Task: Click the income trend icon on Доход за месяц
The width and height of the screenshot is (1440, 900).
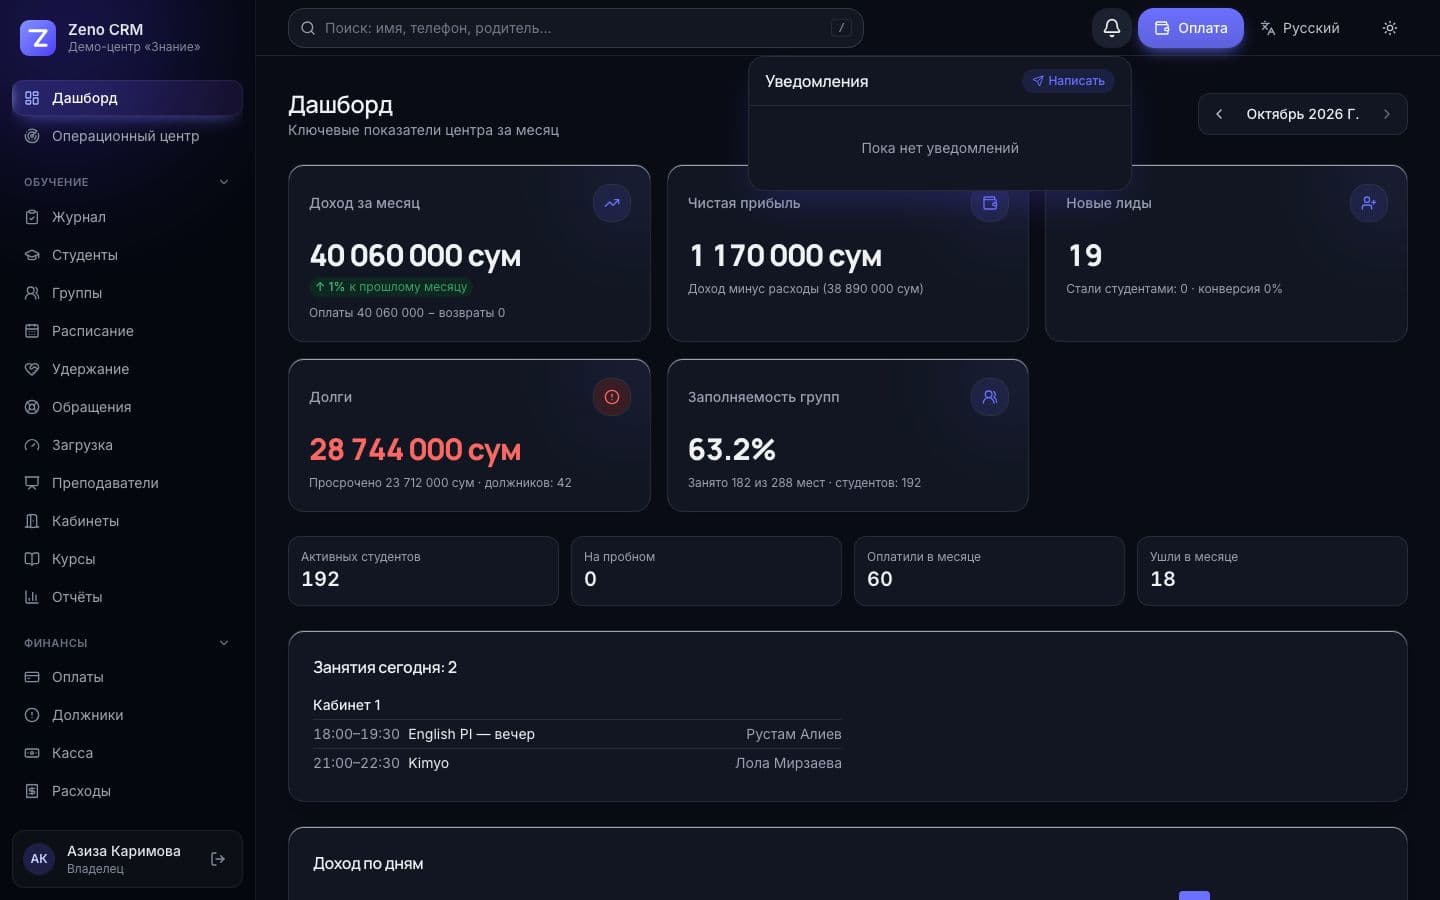Action: (x=612, y=203)
